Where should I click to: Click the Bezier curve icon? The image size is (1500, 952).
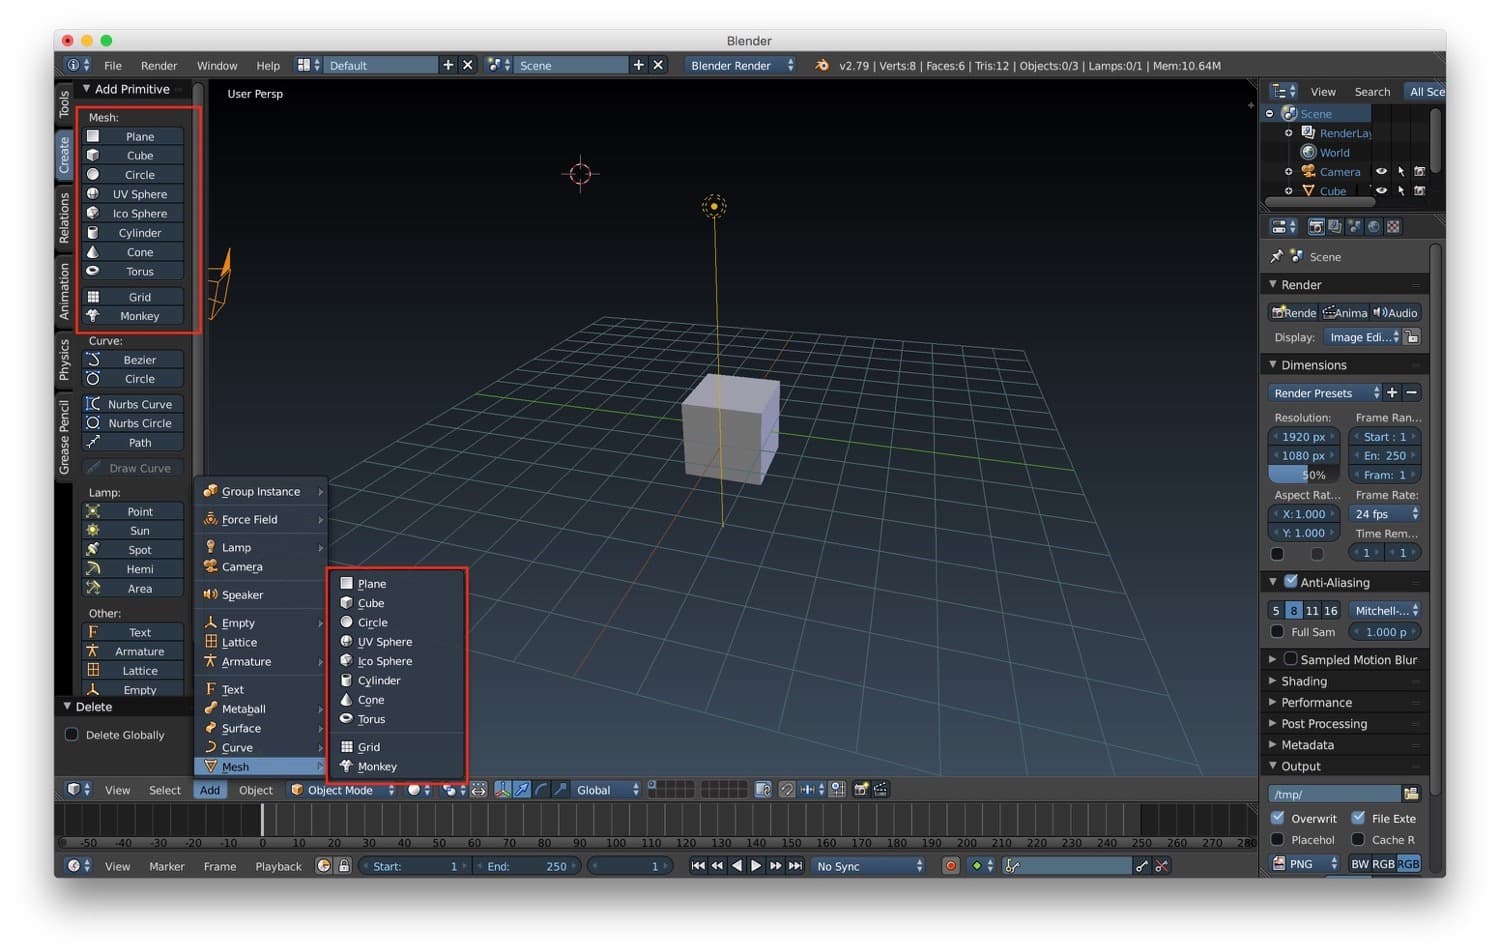(93, 360)
